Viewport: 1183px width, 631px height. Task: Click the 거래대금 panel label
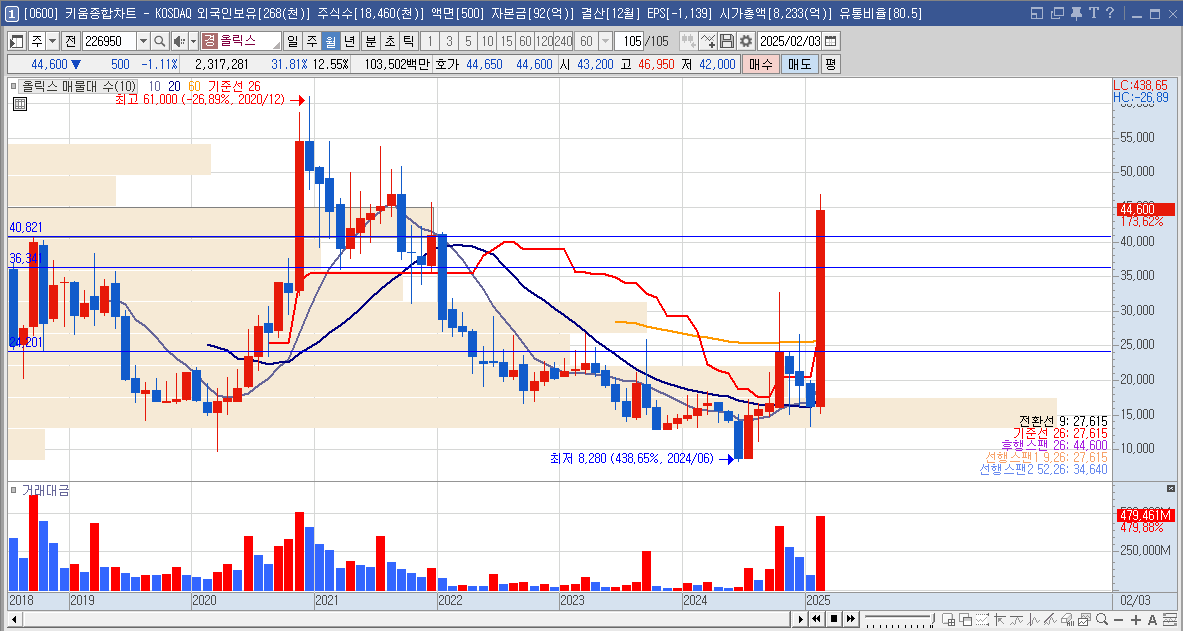[x=45, y=490]
